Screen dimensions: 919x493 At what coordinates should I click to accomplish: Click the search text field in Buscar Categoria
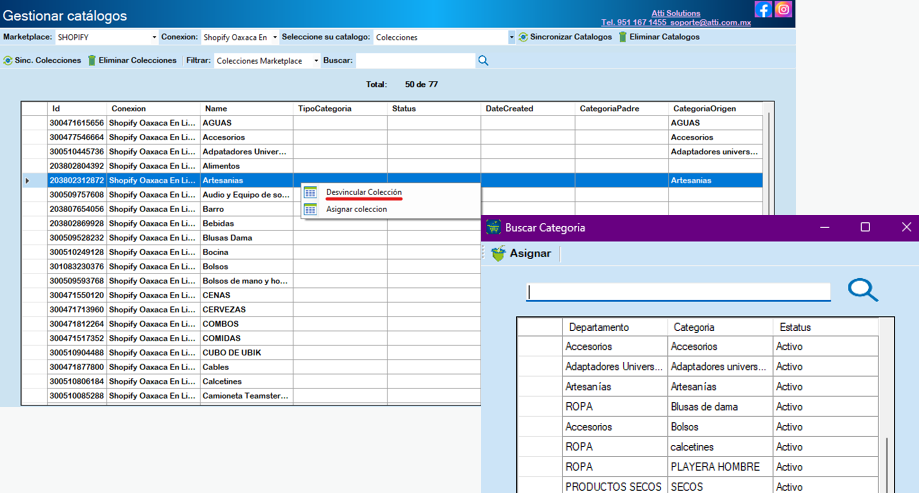coord(678,291)
